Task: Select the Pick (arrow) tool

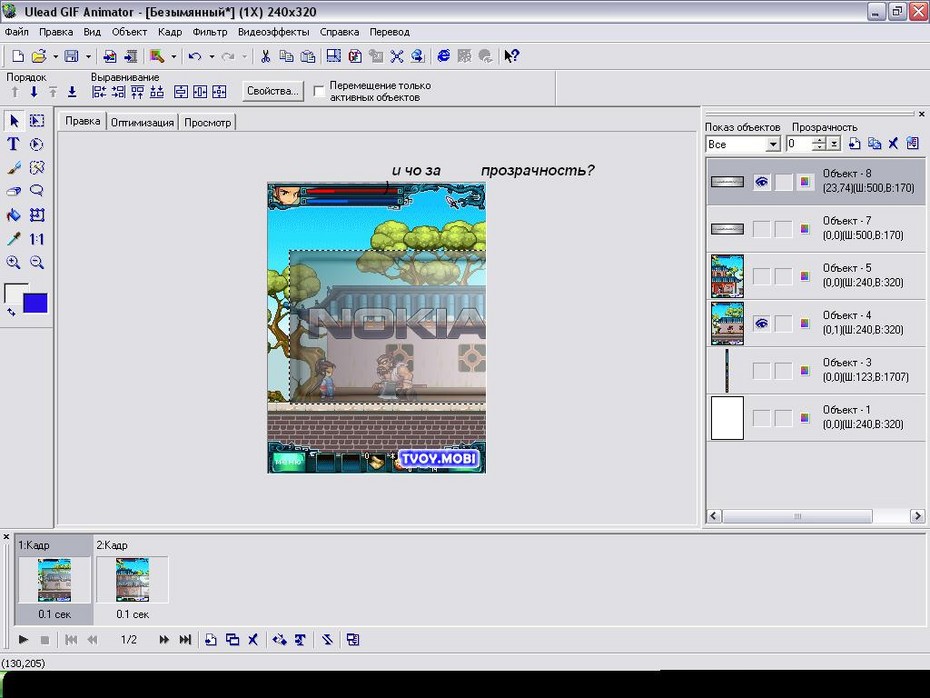Action: [14, 121]
